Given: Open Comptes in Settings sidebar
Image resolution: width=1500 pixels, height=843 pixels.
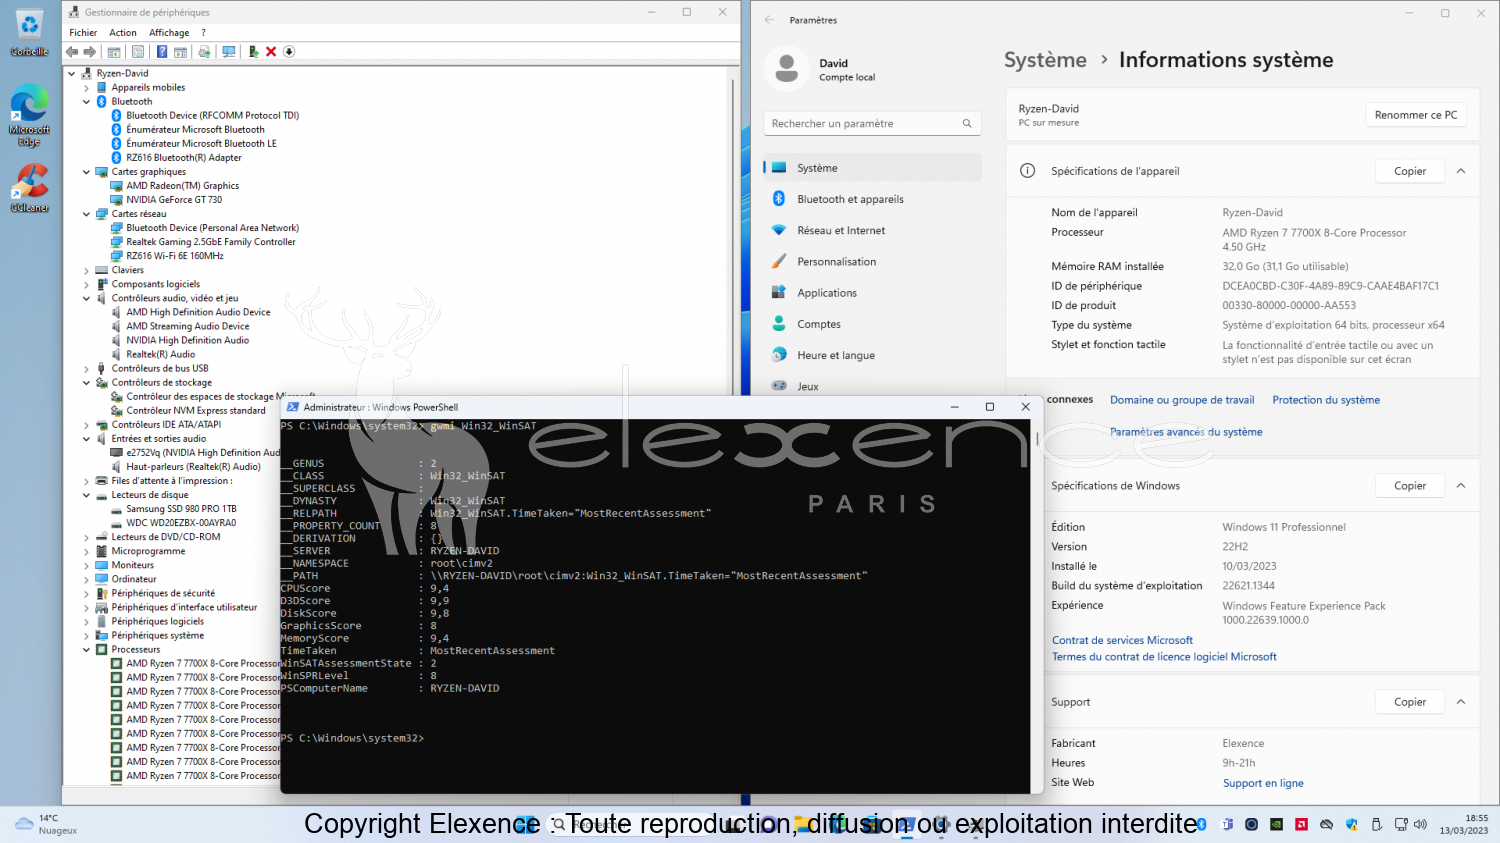Looking at the screenshot, I should coord(872,324).
